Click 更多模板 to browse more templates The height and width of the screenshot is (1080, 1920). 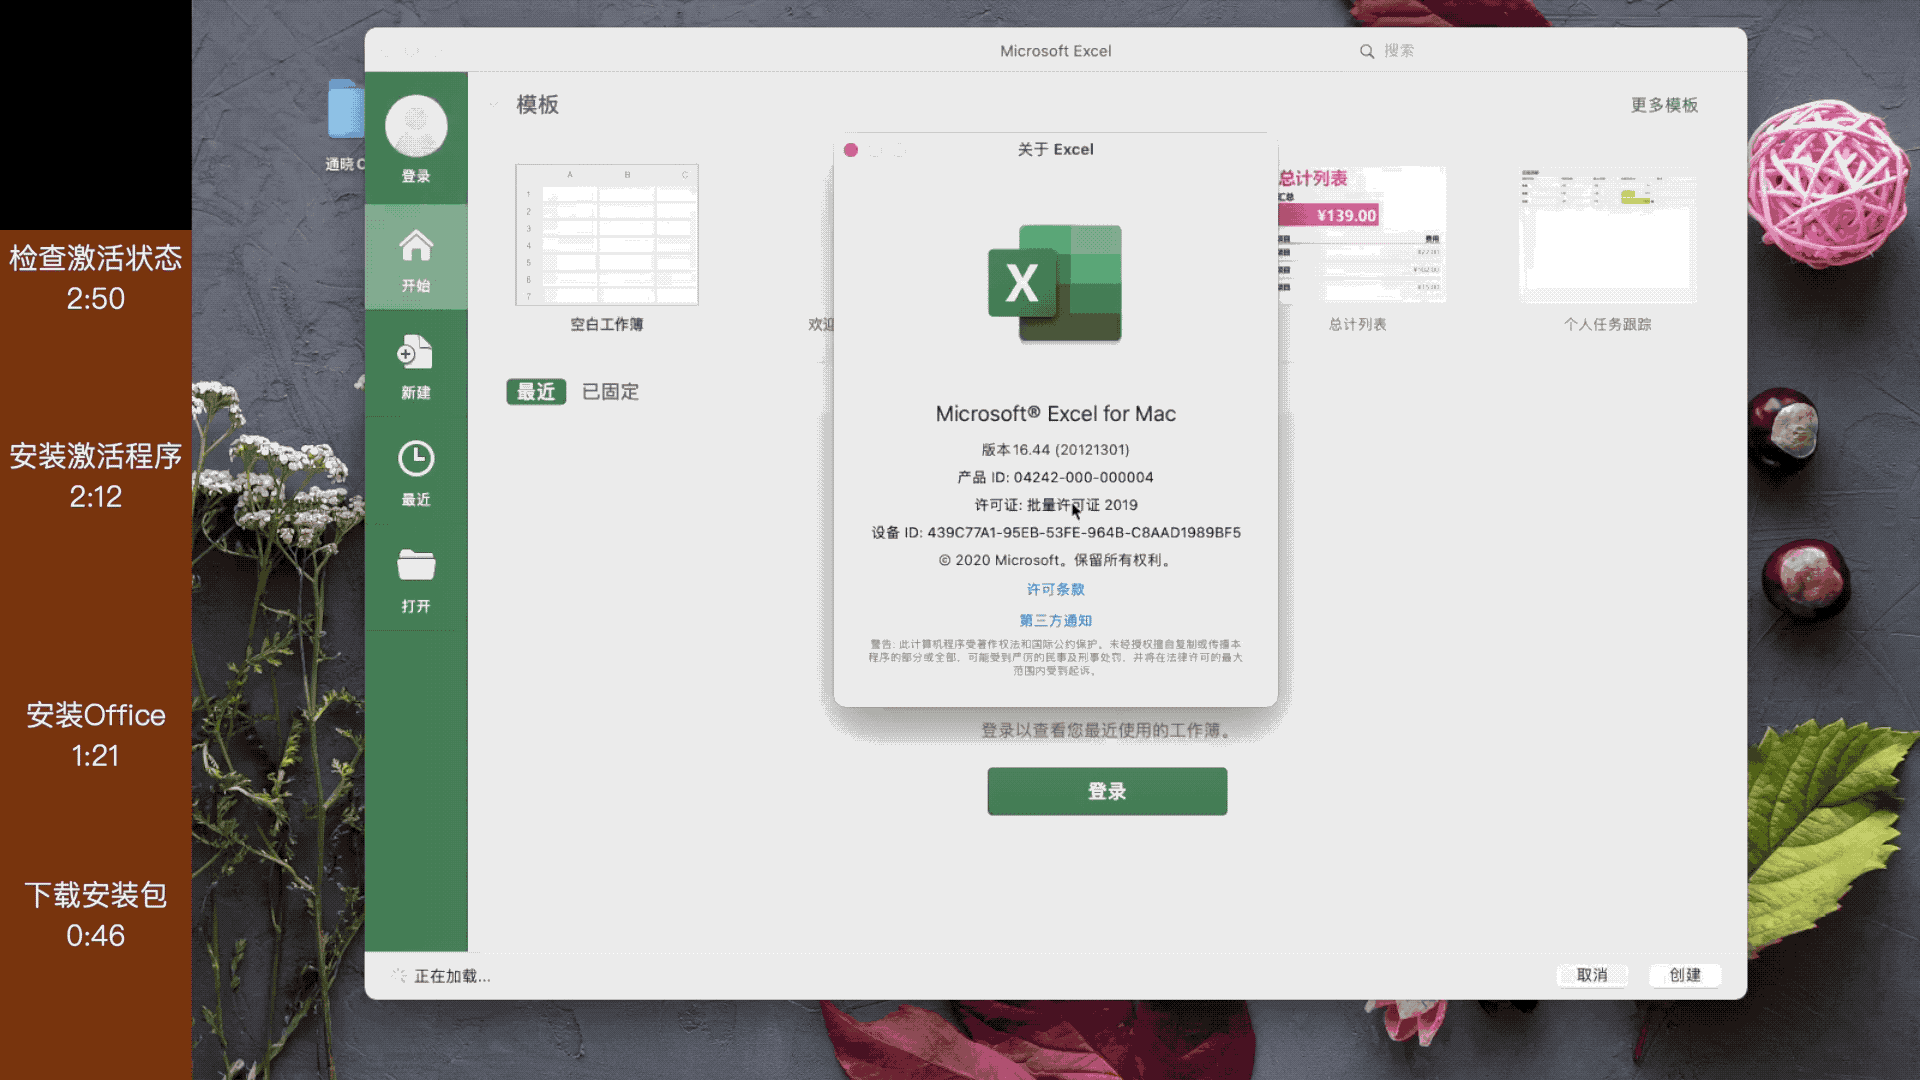tap(1664, 104)
